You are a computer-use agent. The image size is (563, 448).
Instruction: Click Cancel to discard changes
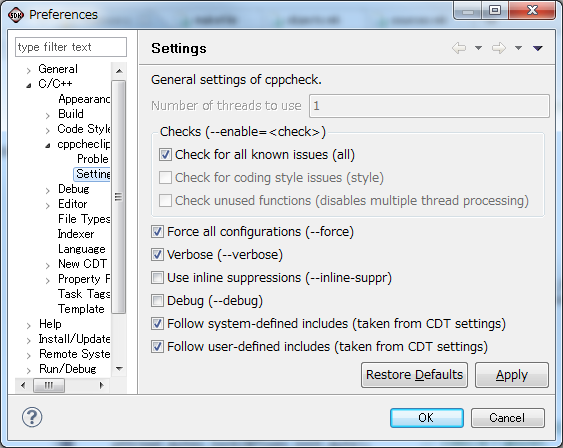pyautogui.click(x=507, y=418)
